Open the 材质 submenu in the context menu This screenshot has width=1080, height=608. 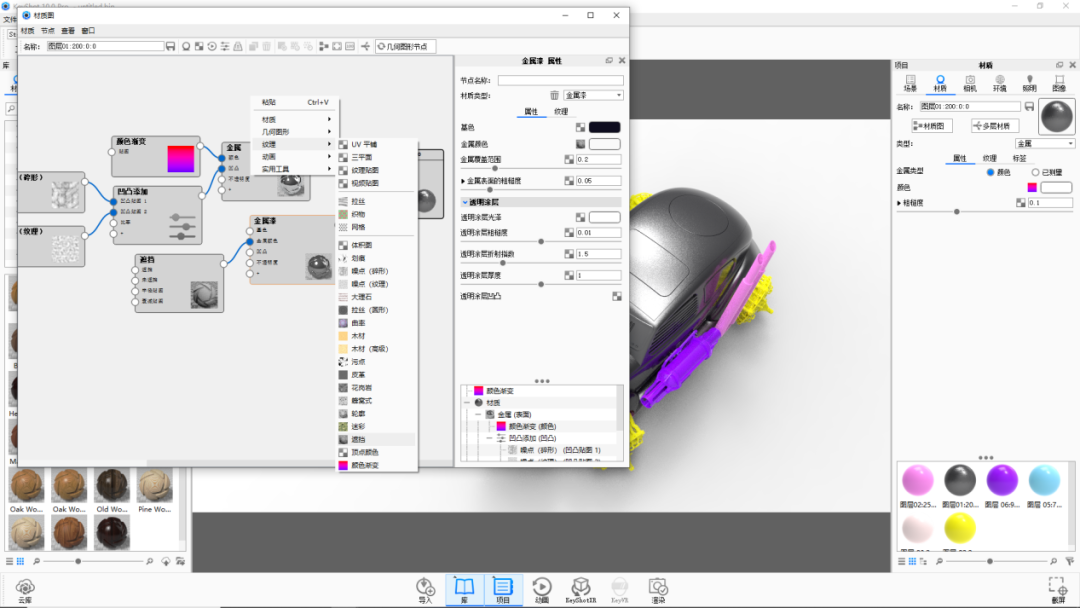click(295, 119)
